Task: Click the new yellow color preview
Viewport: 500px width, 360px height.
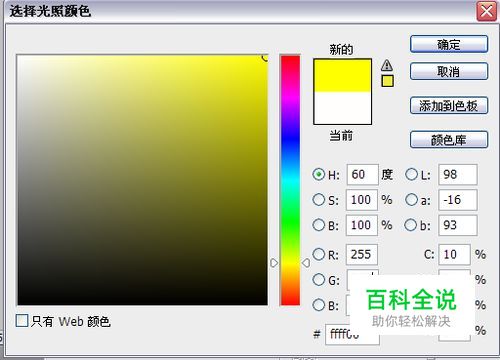Action: [x=342, y=76]
